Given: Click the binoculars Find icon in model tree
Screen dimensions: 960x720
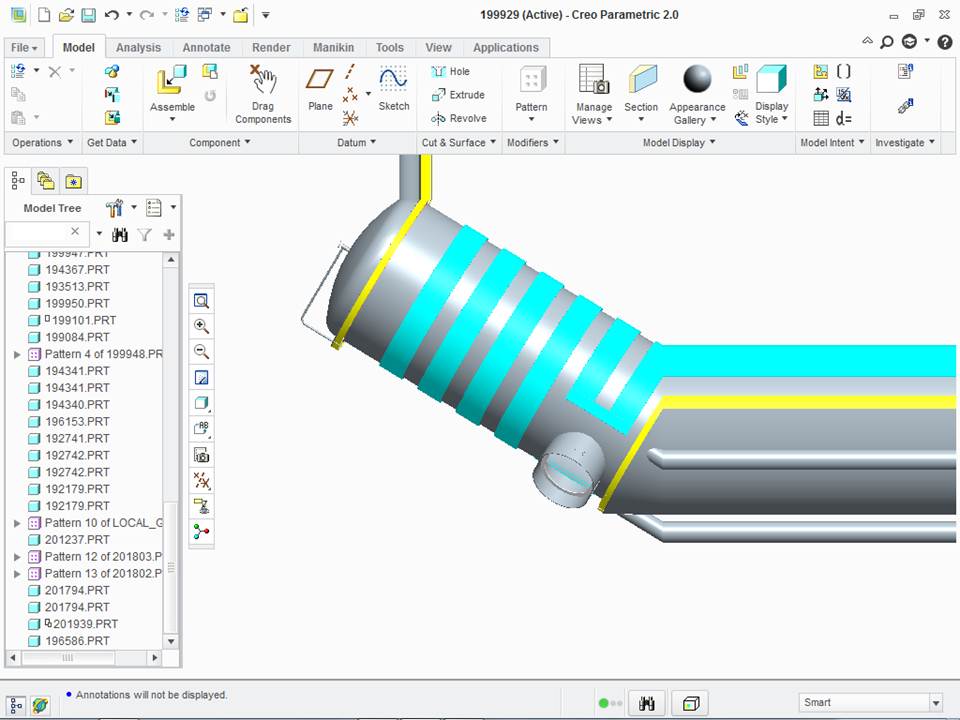Looking at the screenshot, I should (x=120, y=234).
